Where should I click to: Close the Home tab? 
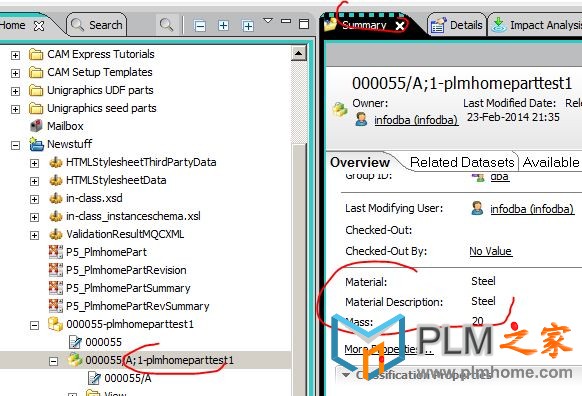point(39,26)
